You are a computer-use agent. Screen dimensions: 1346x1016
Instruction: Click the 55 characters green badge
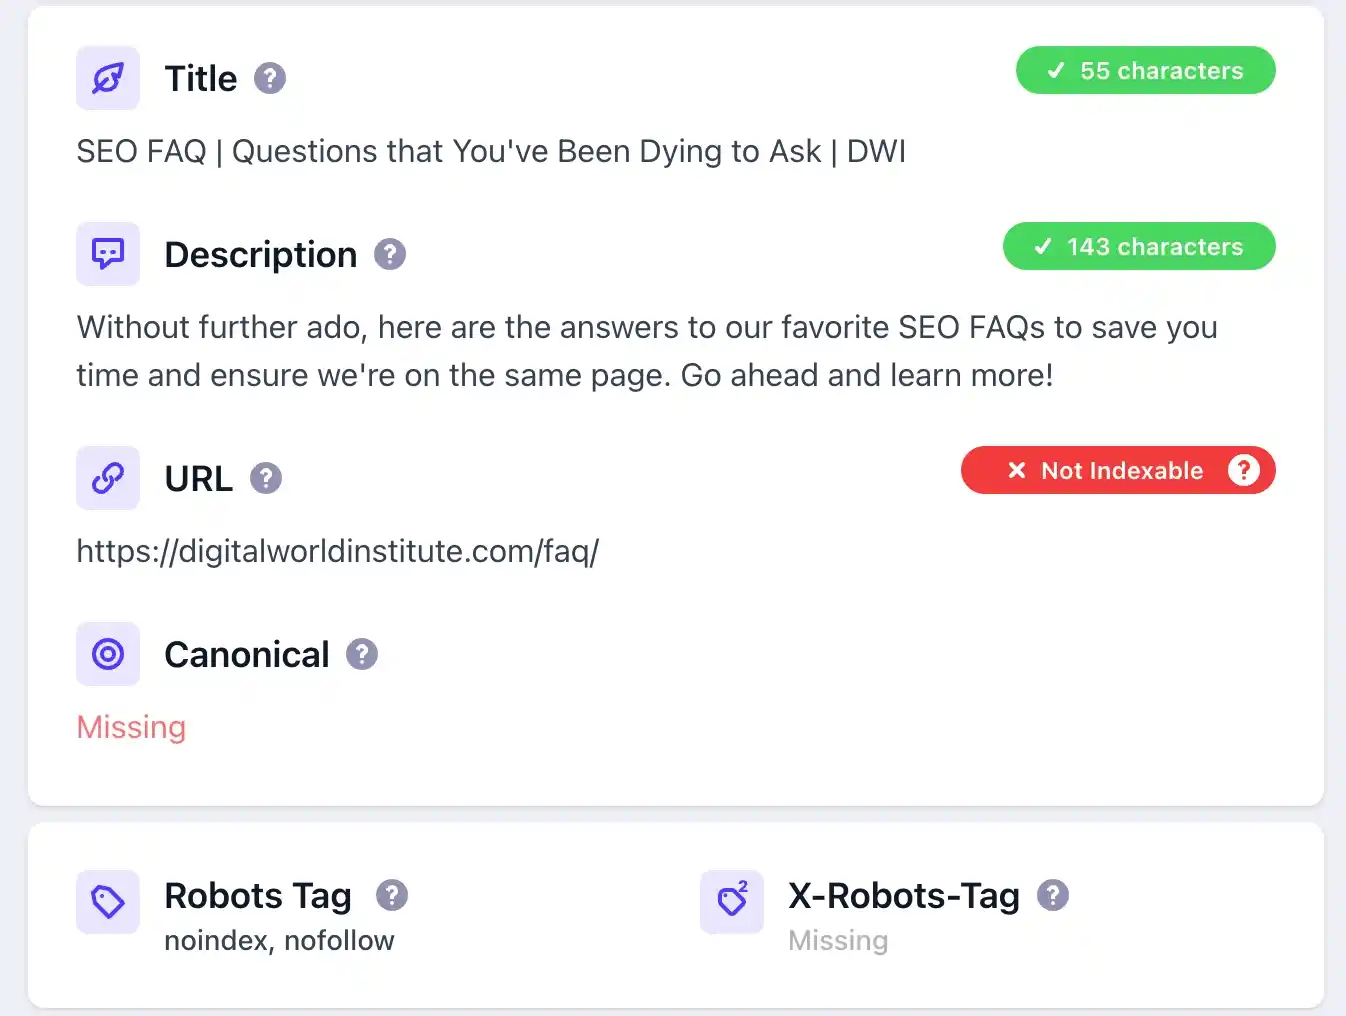coord(1146,70)
